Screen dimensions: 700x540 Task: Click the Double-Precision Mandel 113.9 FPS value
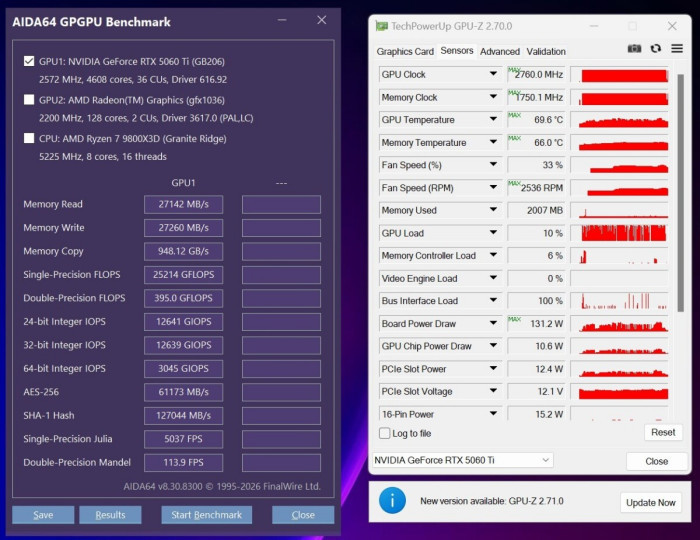(183, 462)
